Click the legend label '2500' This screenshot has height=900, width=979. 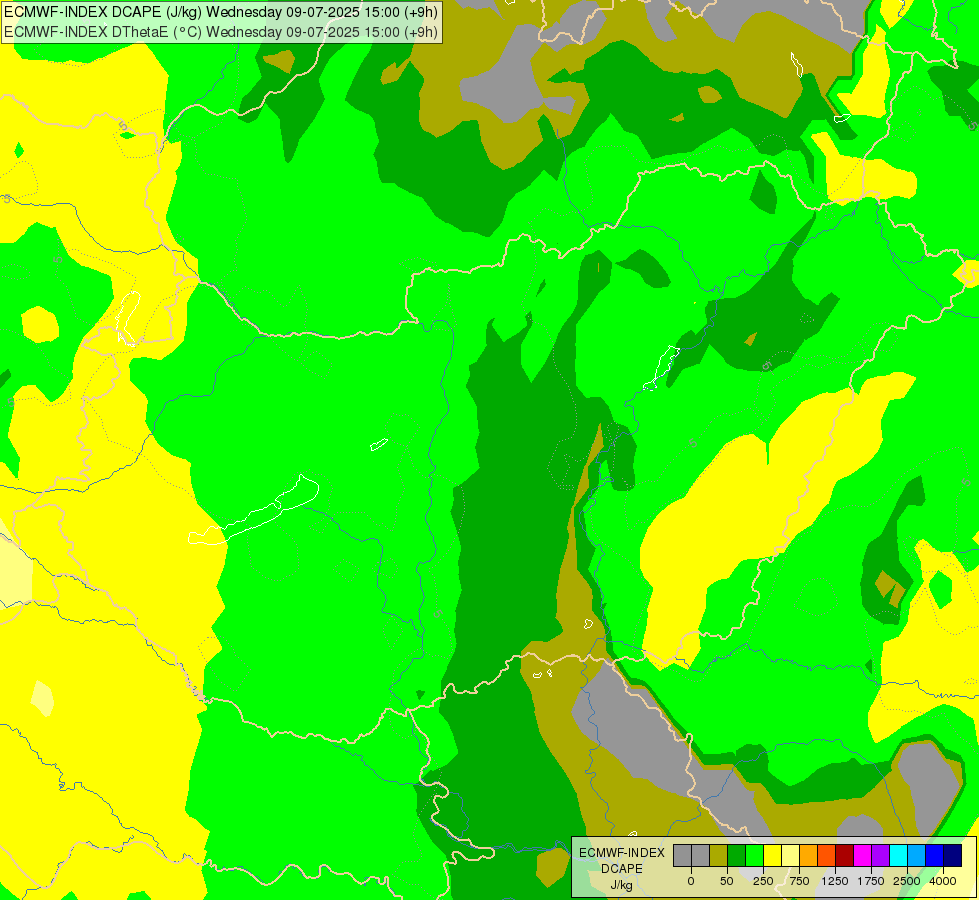point(907,881)
